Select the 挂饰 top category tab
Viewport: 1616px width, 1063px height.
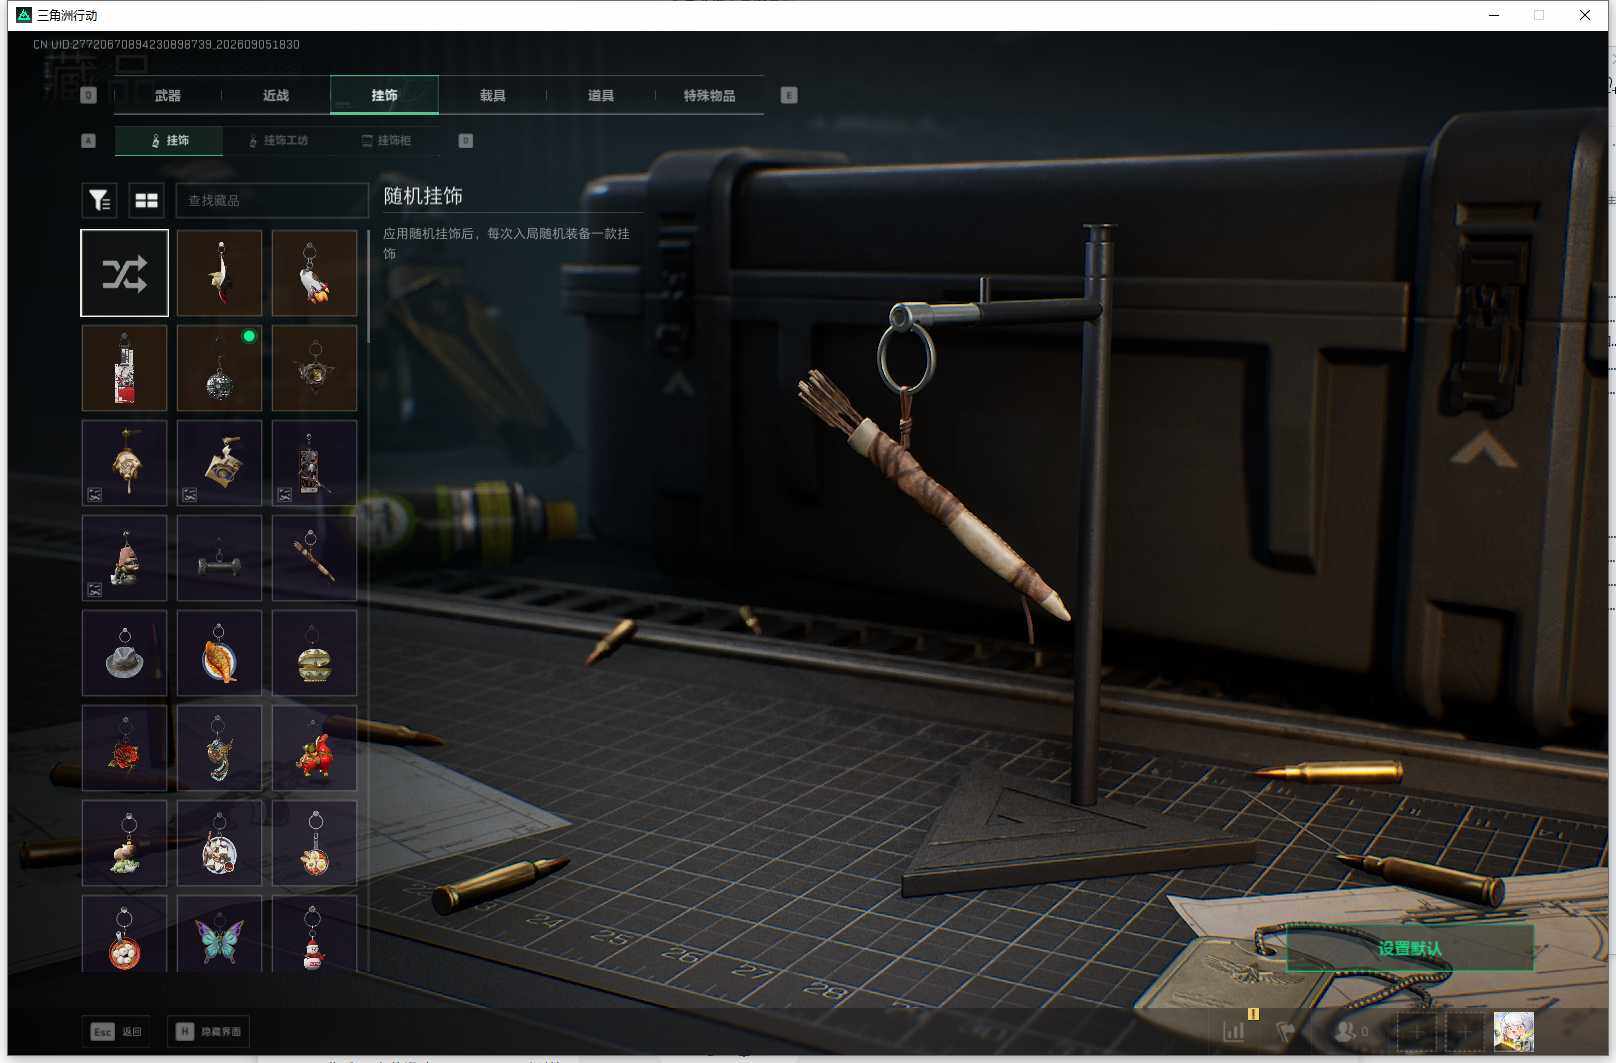click(x=384, y=95)
